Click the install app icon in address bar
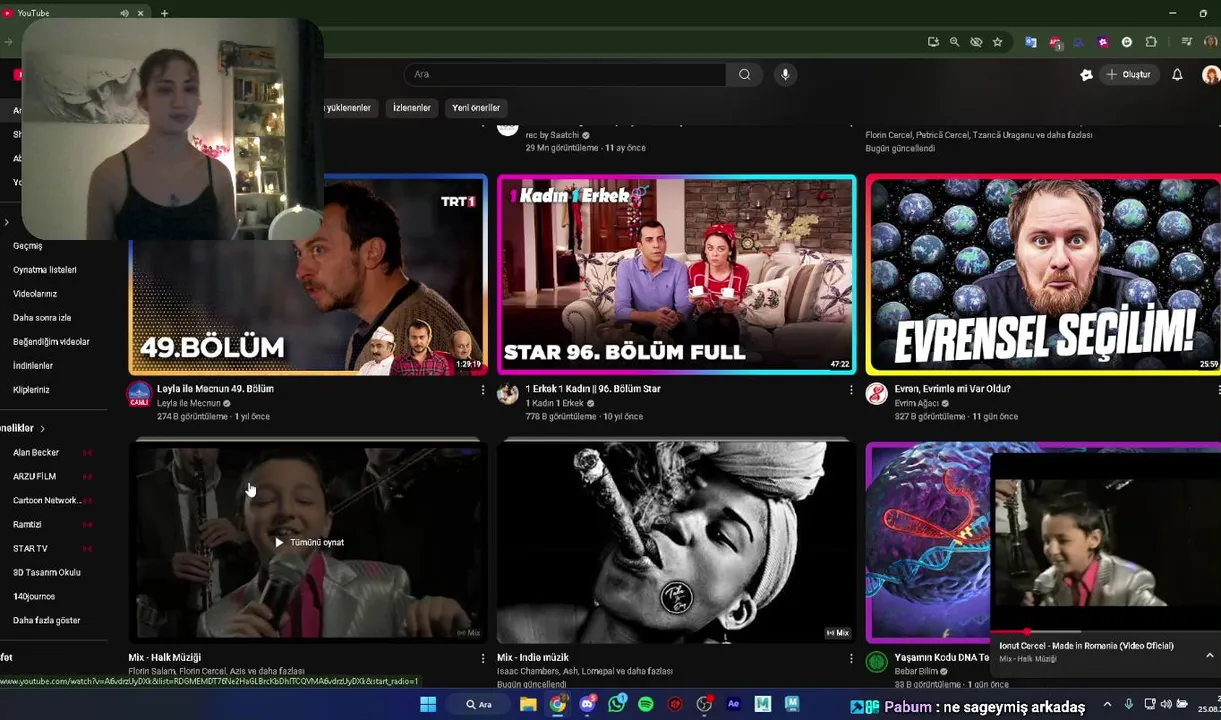Screen dimensions: 1221x720 tap(933, 42)
